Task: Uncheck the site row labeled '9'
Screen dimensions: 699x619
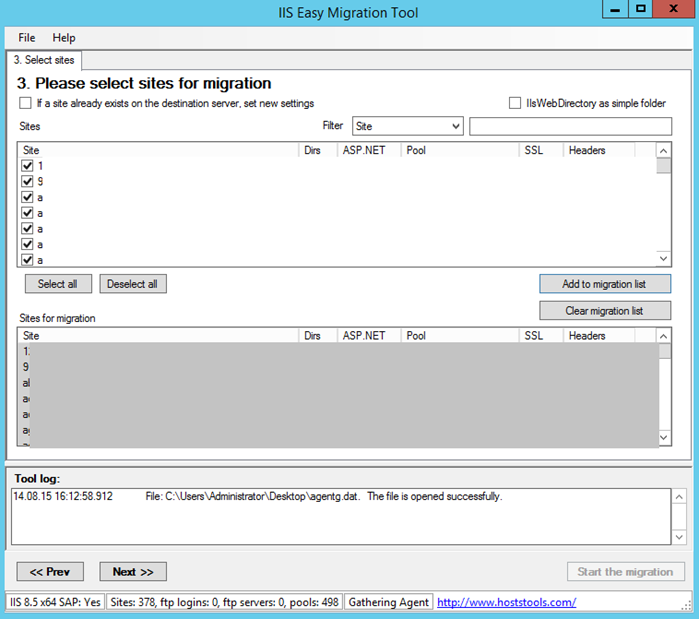Action: [x=27, y=181]
